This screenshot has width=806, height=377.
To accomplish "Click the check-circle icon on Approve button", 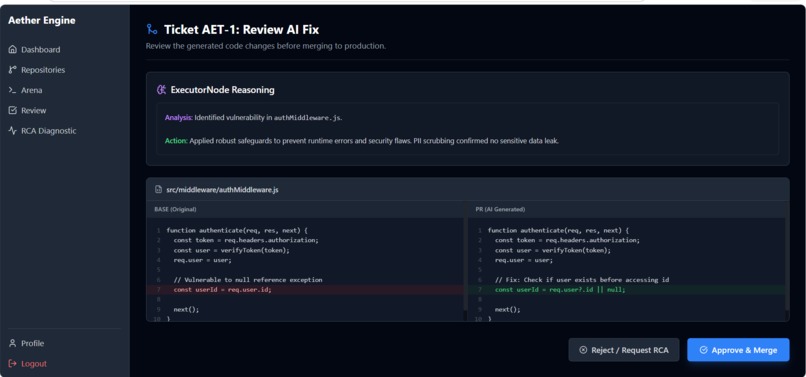I will [704, 350].
